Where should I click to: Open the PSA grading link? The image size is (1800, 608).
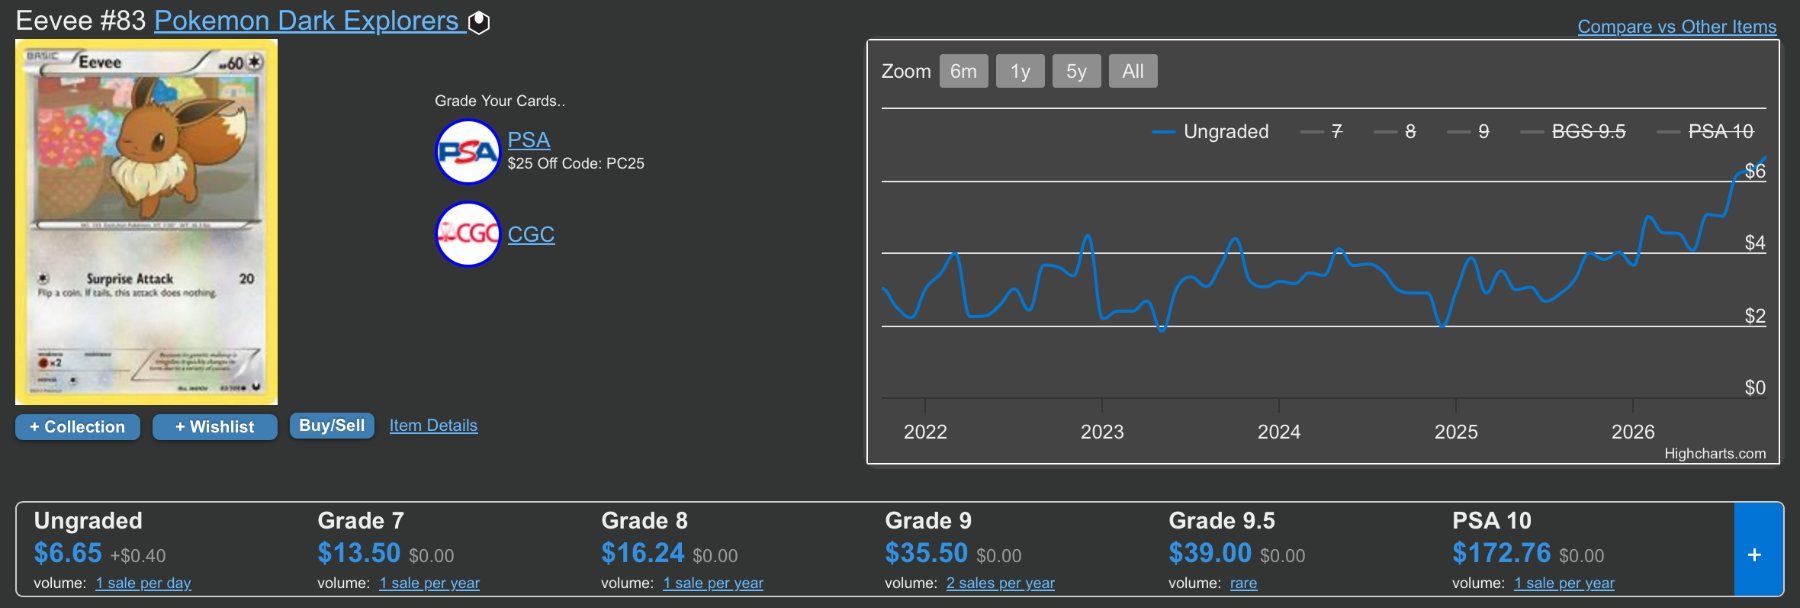tap(529, 140)
